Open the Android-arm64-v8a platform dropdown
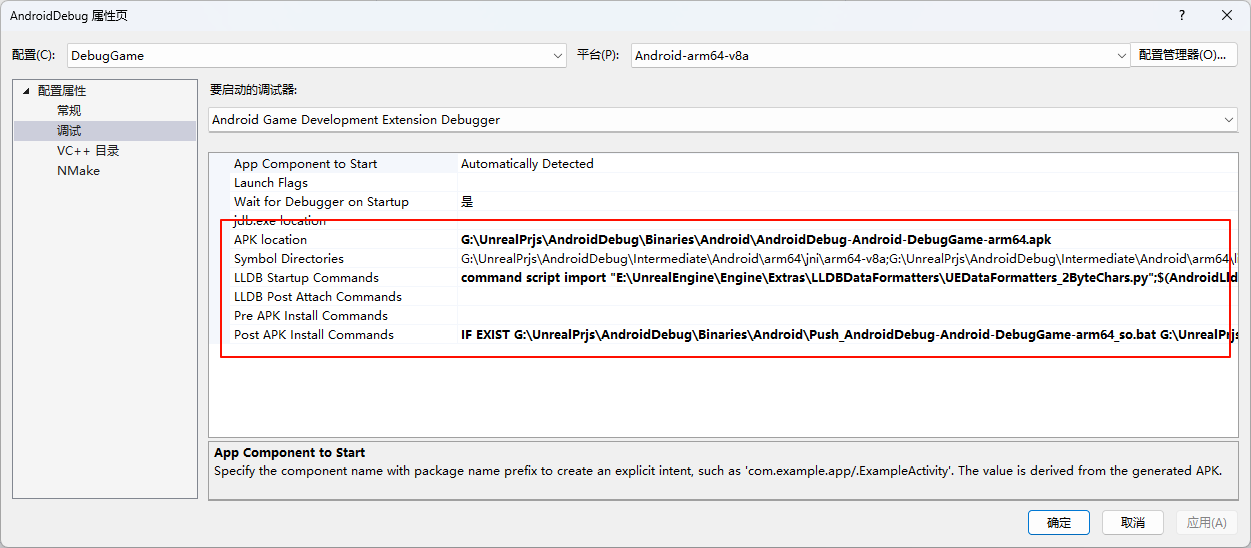 coord(880,56)
